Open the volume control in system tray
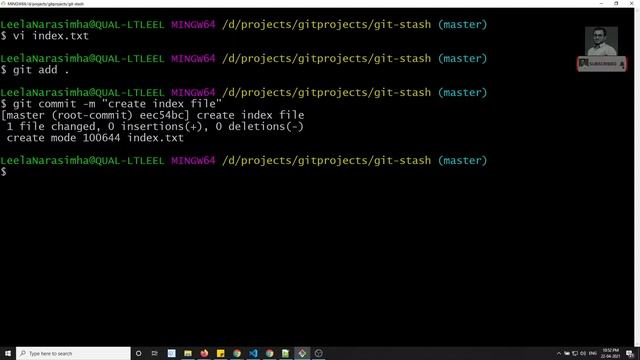The height and width of the screenshot is (360, 640). pyautogui.click(x=583, y=353)
